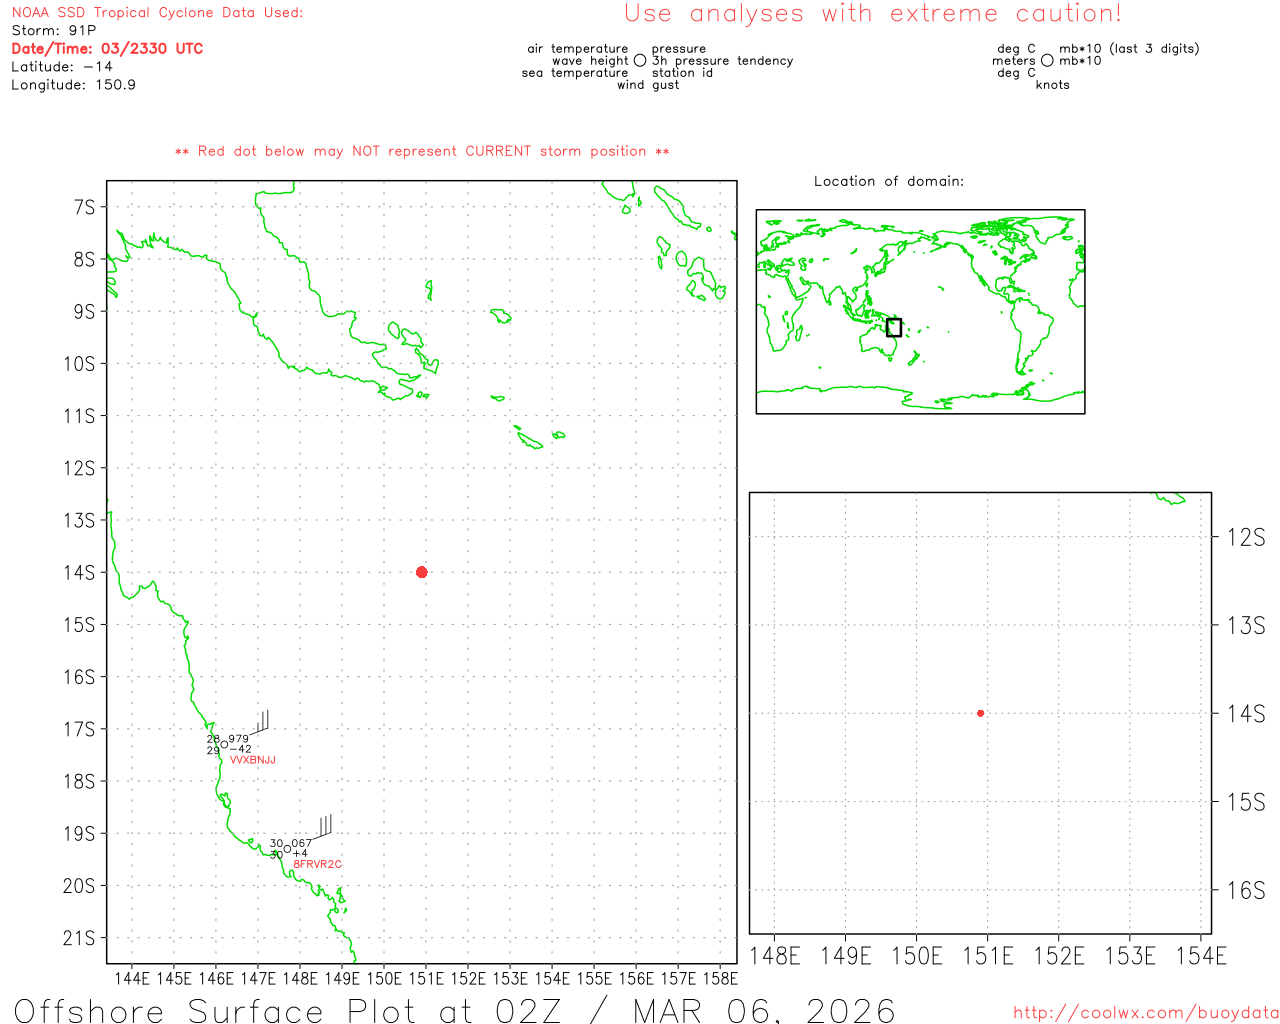1280x1024 pixels.
Task: Click the pressure value 067 near 8FRVR2C
Action: point(301,843)
